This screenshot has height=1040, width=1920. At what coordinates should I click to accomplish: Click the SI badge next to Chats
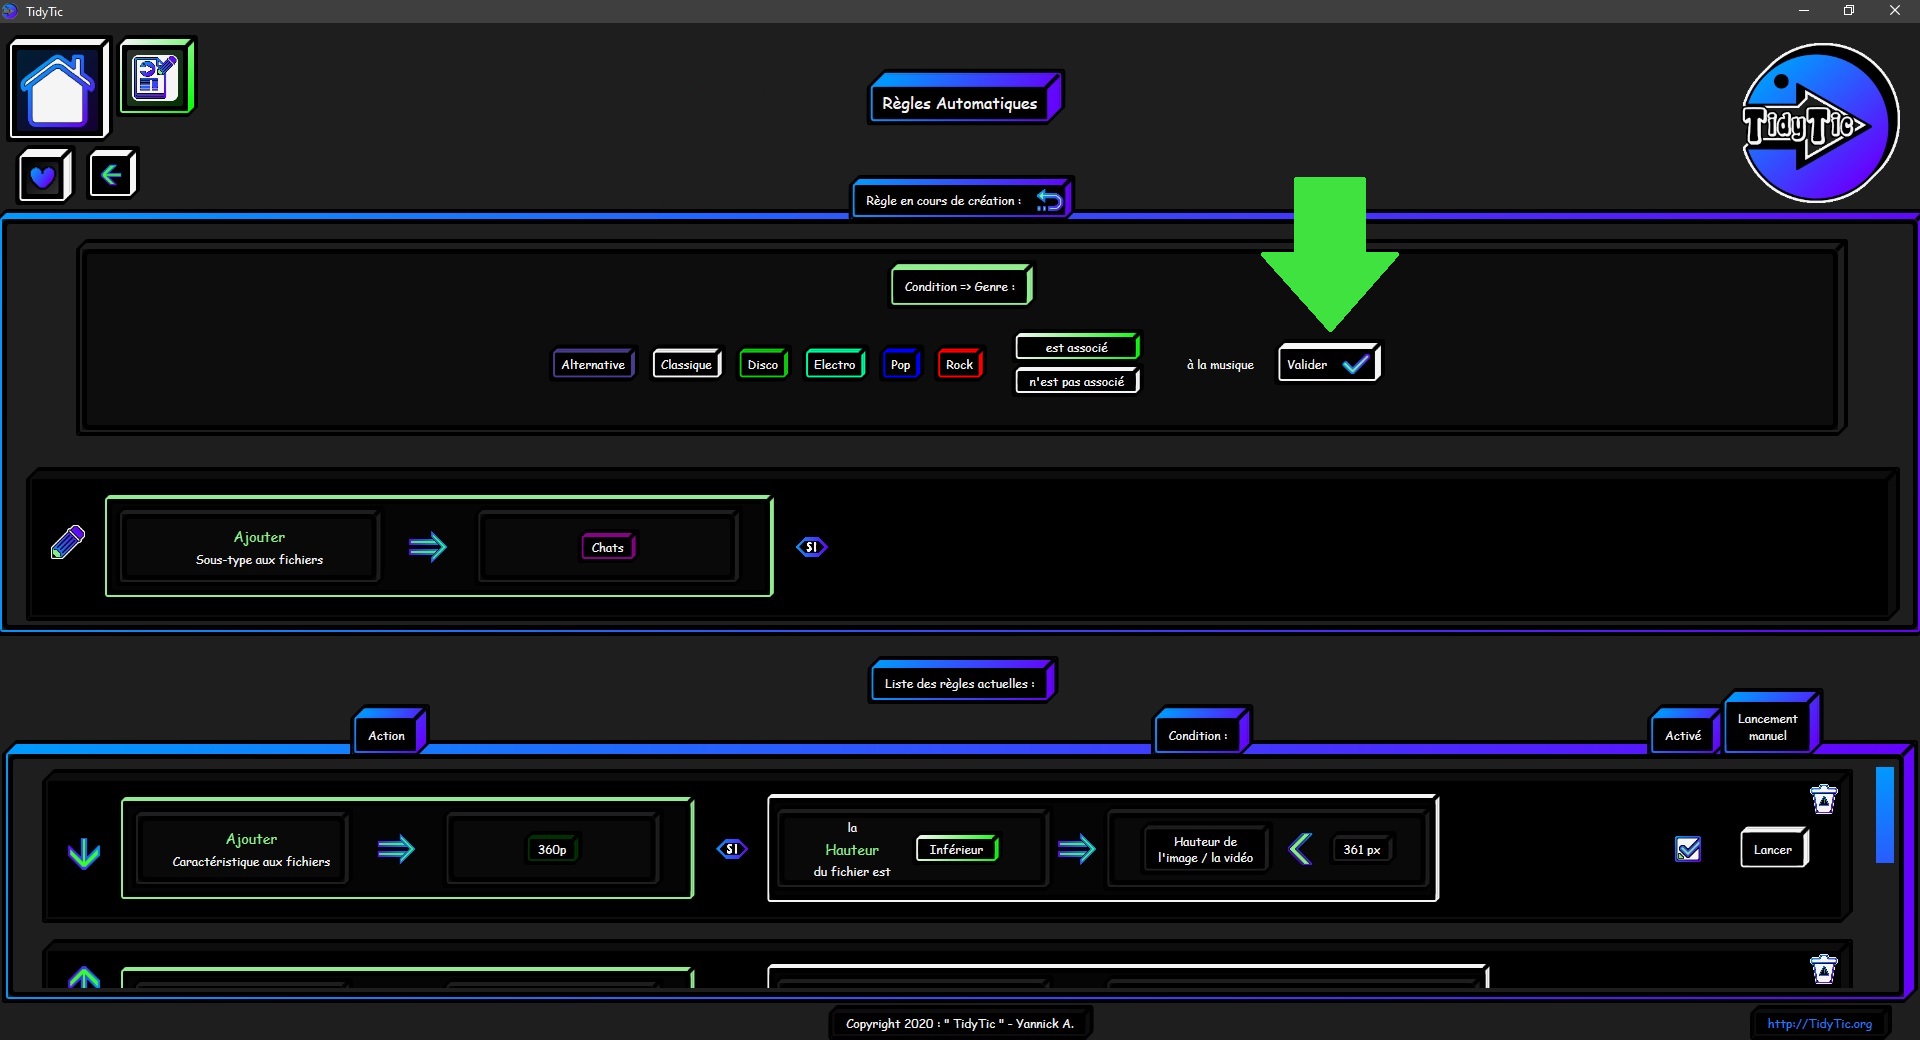[x=811, y=547]
